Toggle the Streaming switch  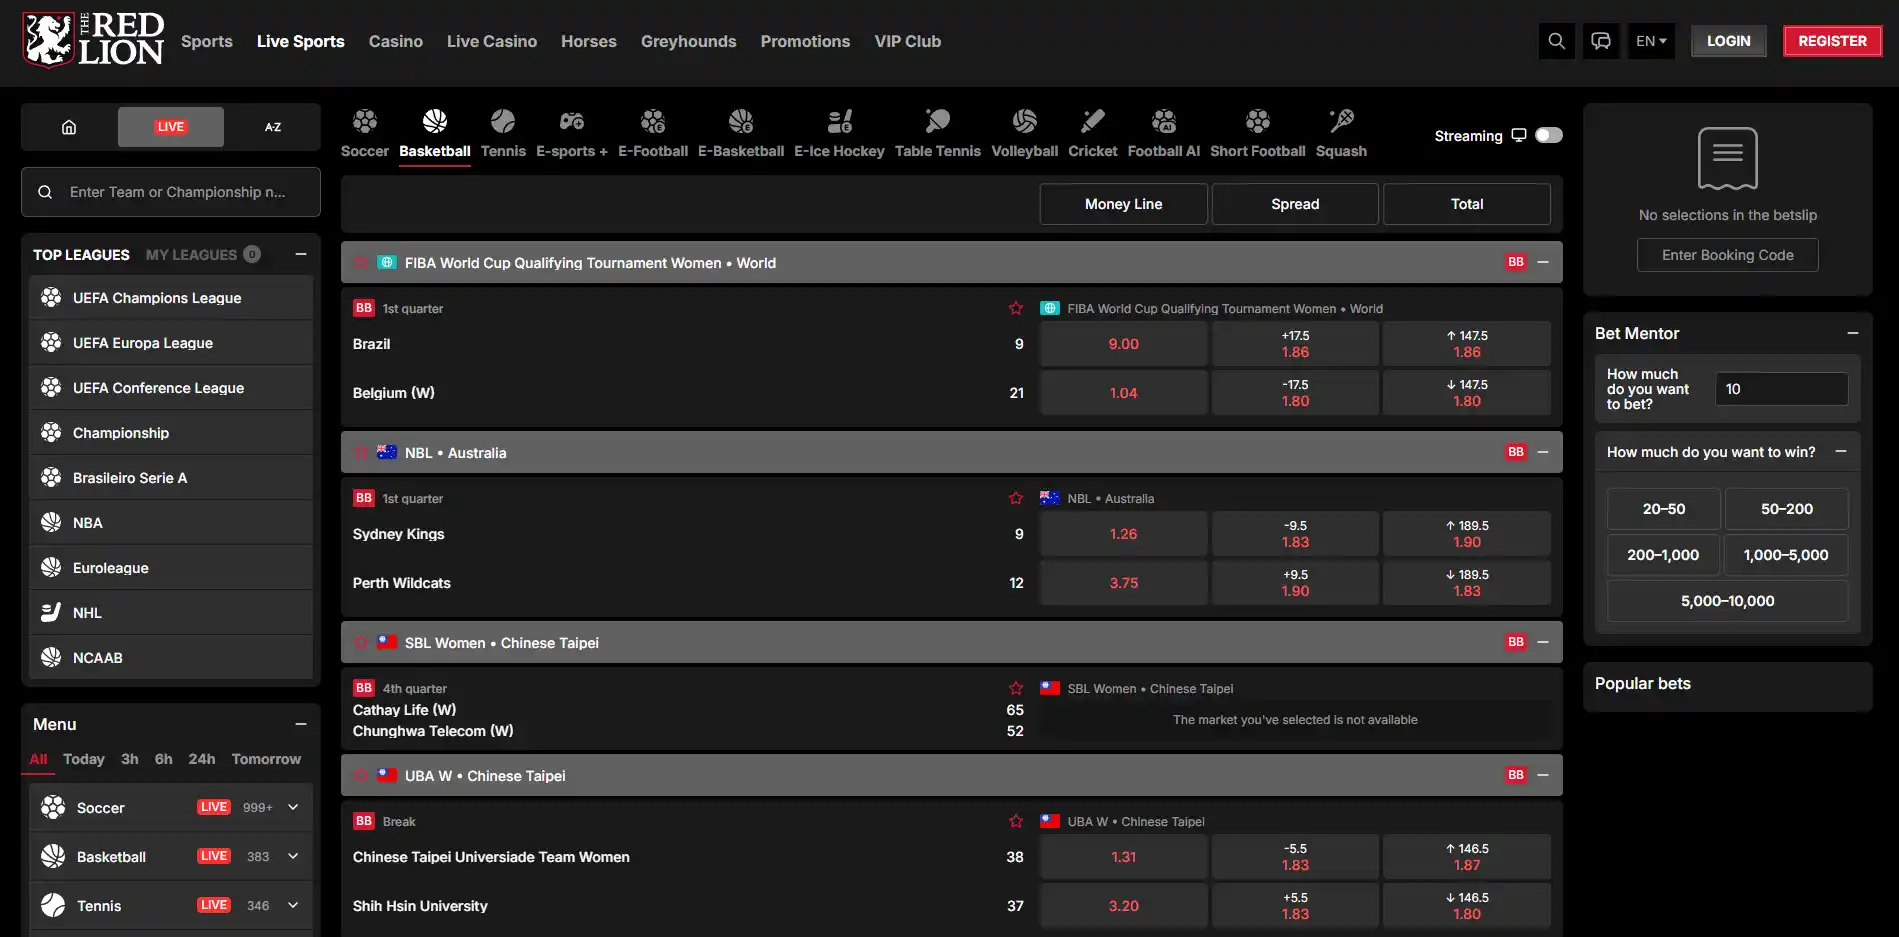(x=1549, y=135)
